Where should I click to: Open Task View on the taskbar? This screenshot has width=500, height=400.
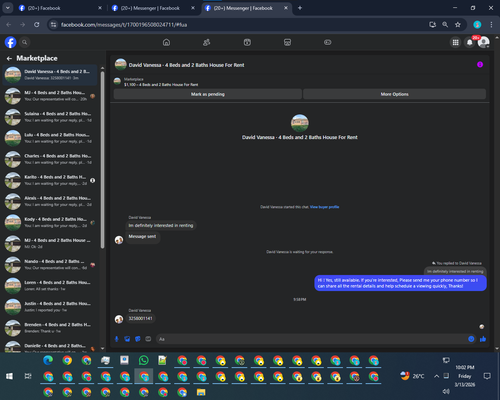pos(28,376)
